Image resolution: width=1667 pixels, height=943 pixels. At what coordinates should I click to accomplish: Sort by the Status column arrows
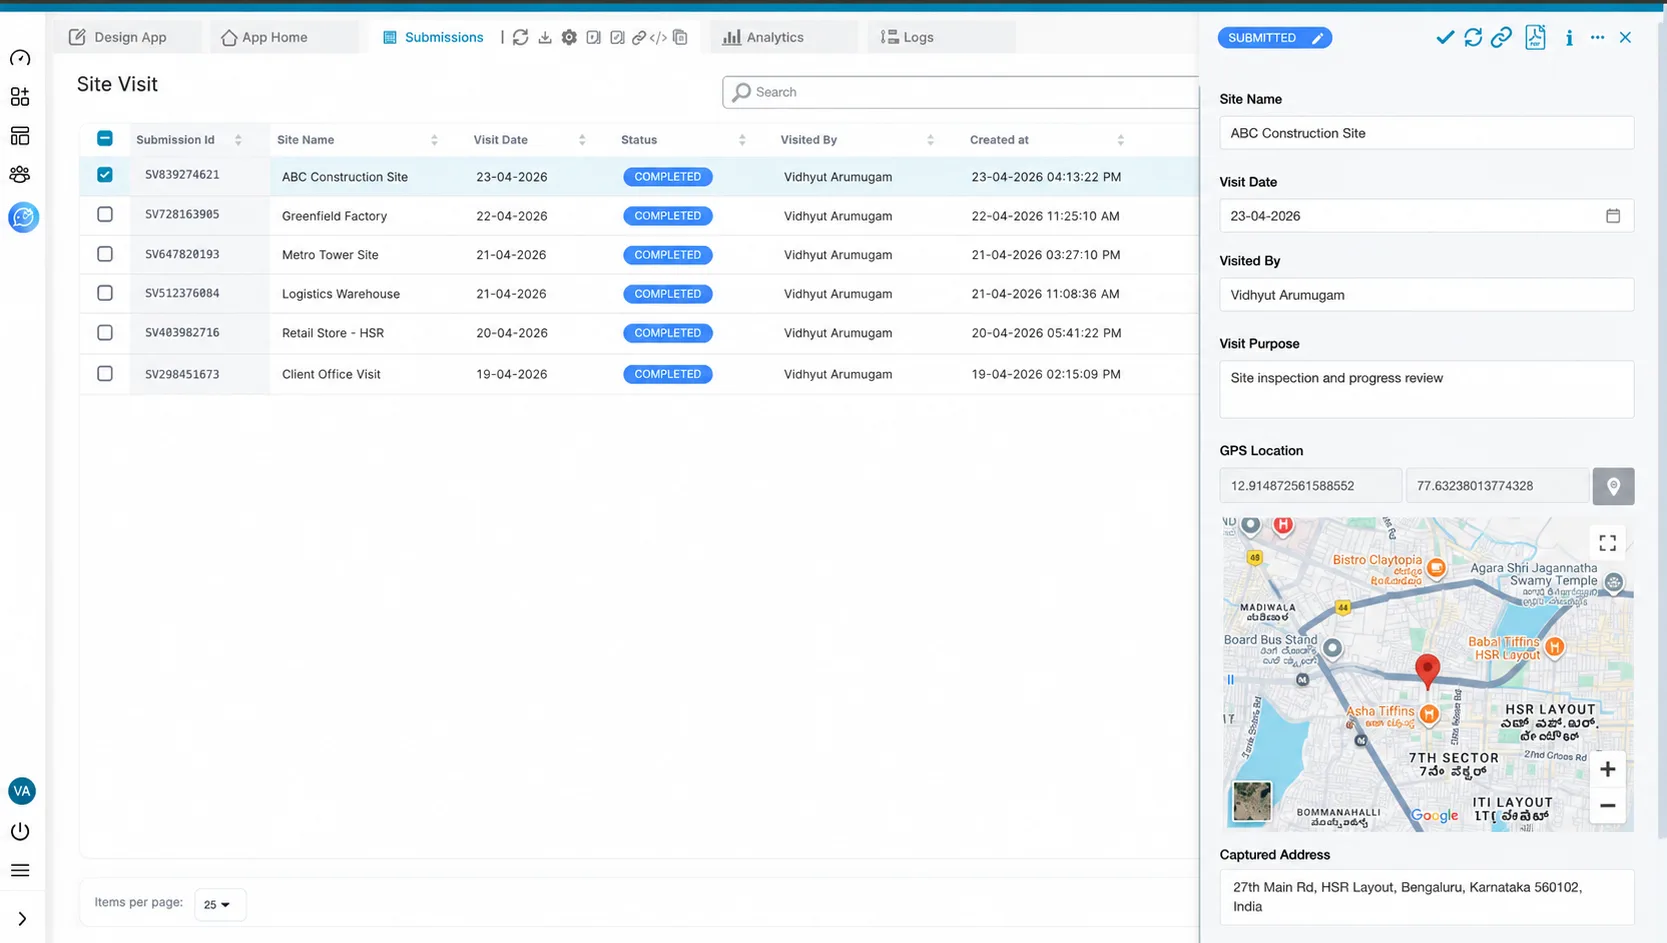tap(742, 140)
